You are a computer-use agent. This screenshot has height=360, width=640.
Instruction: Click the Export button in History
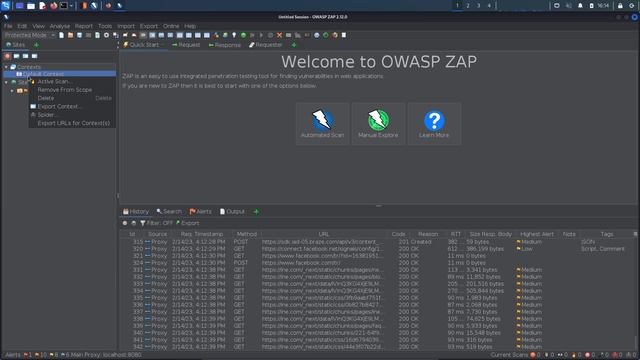coord(187,223)
